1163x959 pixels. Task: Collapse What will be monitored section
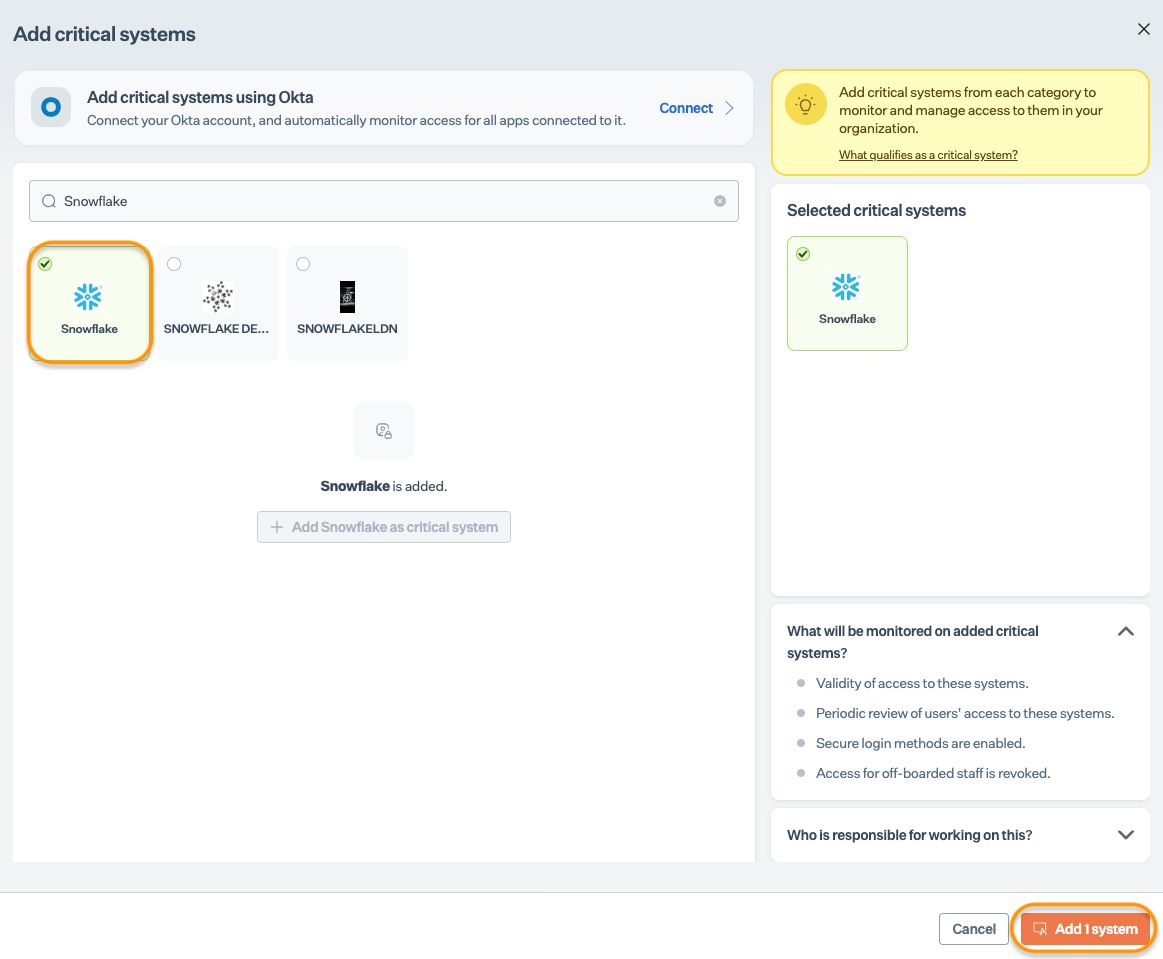click(x=1125, y=631)
